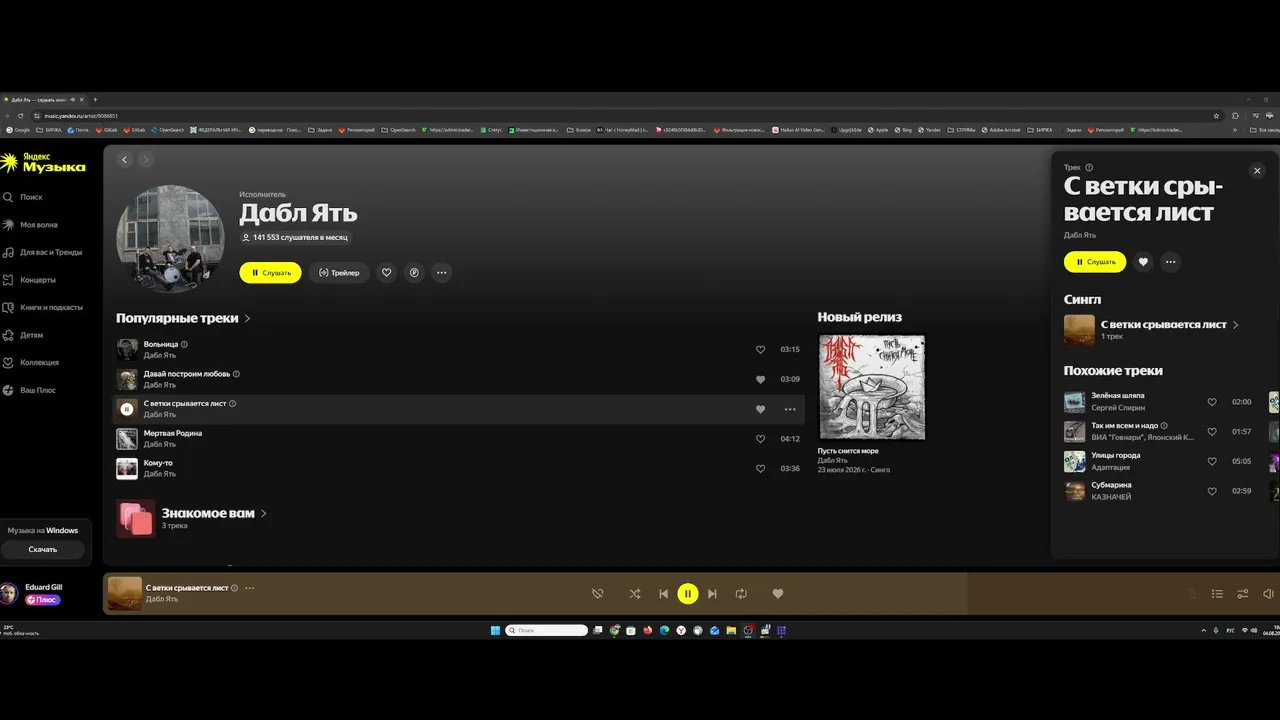Toggle like on Улицы города

click(x=1212, y=462)
